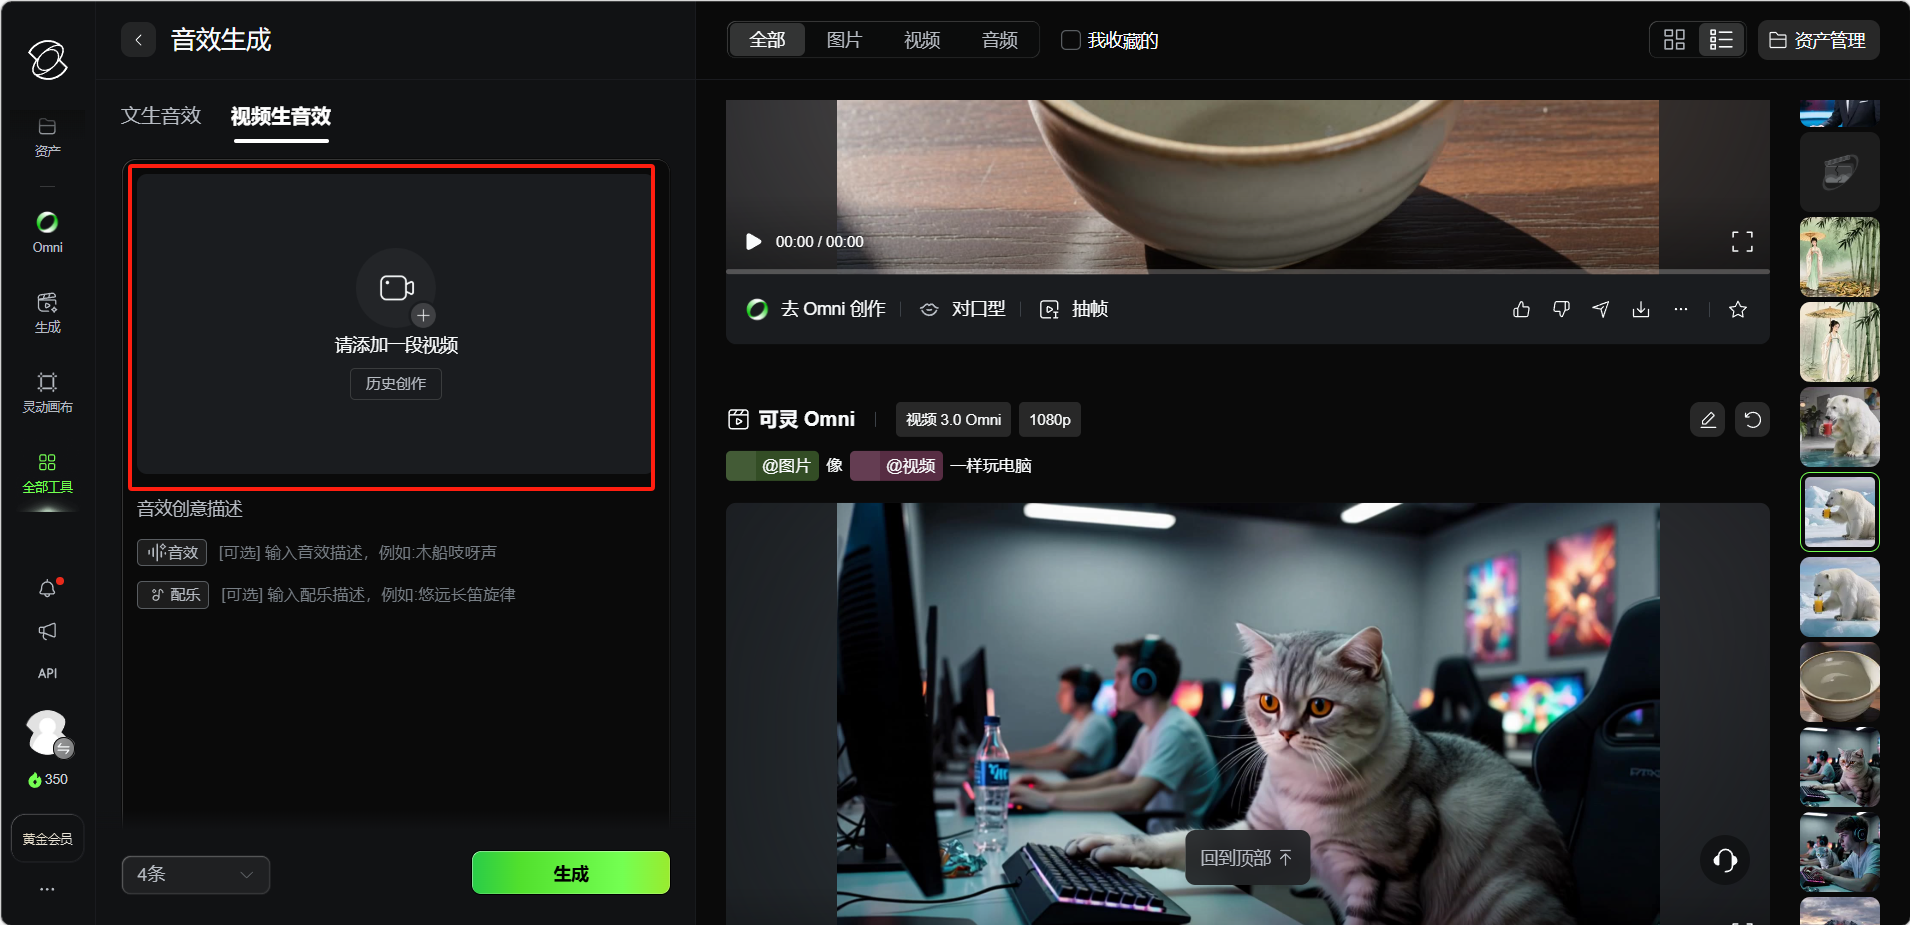The height and width of the screenshot is (925, 1910).
Task: Switch to 文生音效 tab
Action: click(x=161, y=116)
